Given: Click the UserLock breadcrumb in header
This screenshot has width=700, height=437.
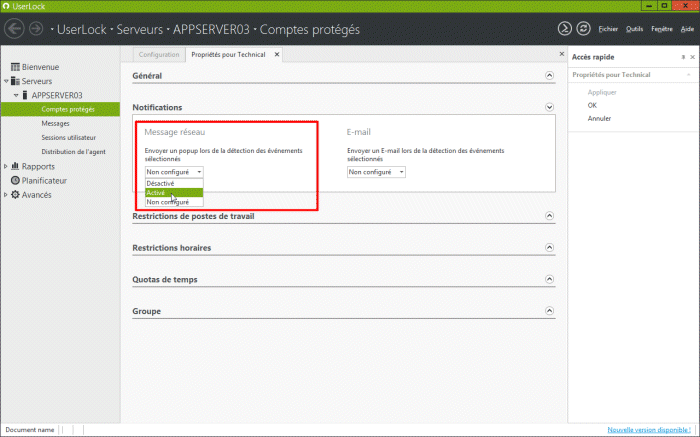Looking at the screenshot, I should [82, 29].
